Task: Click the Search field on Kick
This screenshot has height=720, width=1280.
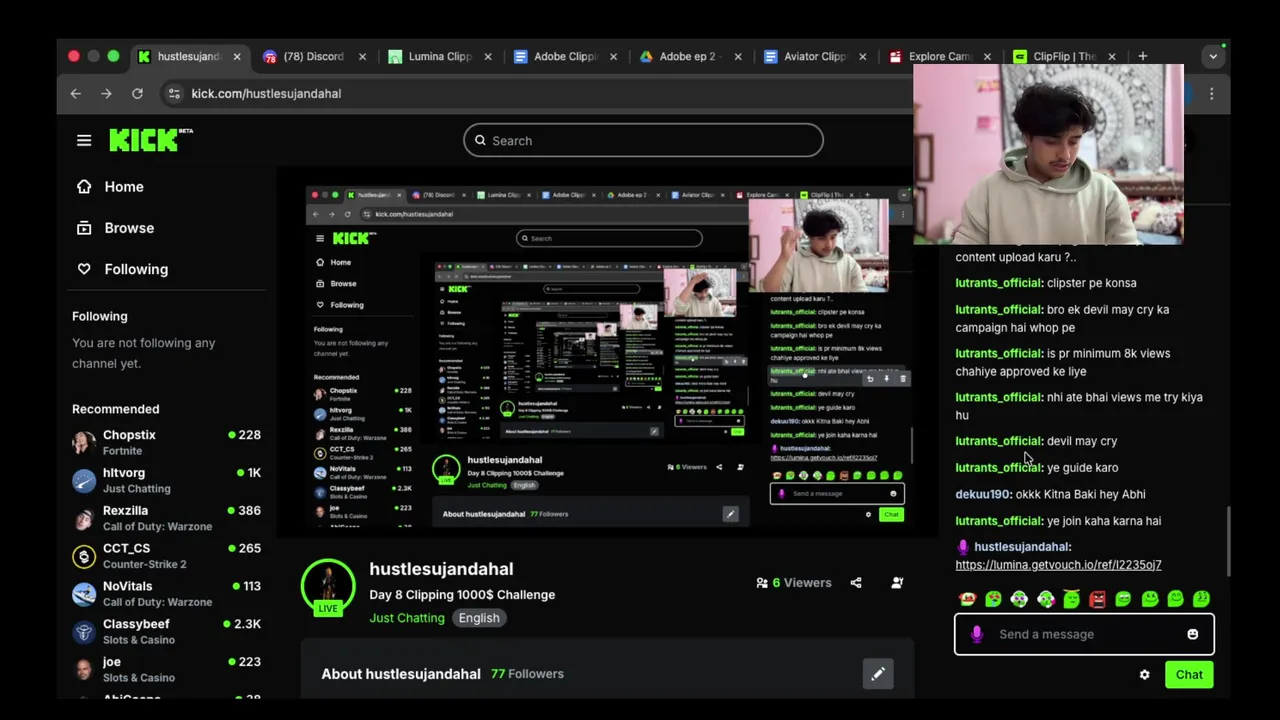Action: pos(643,140)
